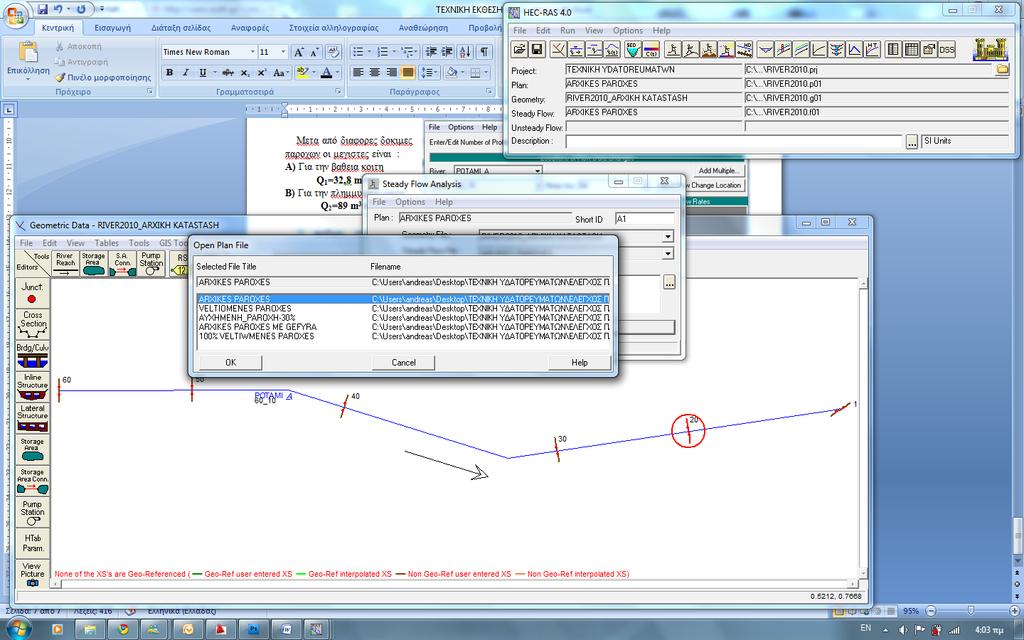Switch to Εισαγωγή ribbon tab
The height and width of the screenshot is (640, 1024).
pos(112,27)
